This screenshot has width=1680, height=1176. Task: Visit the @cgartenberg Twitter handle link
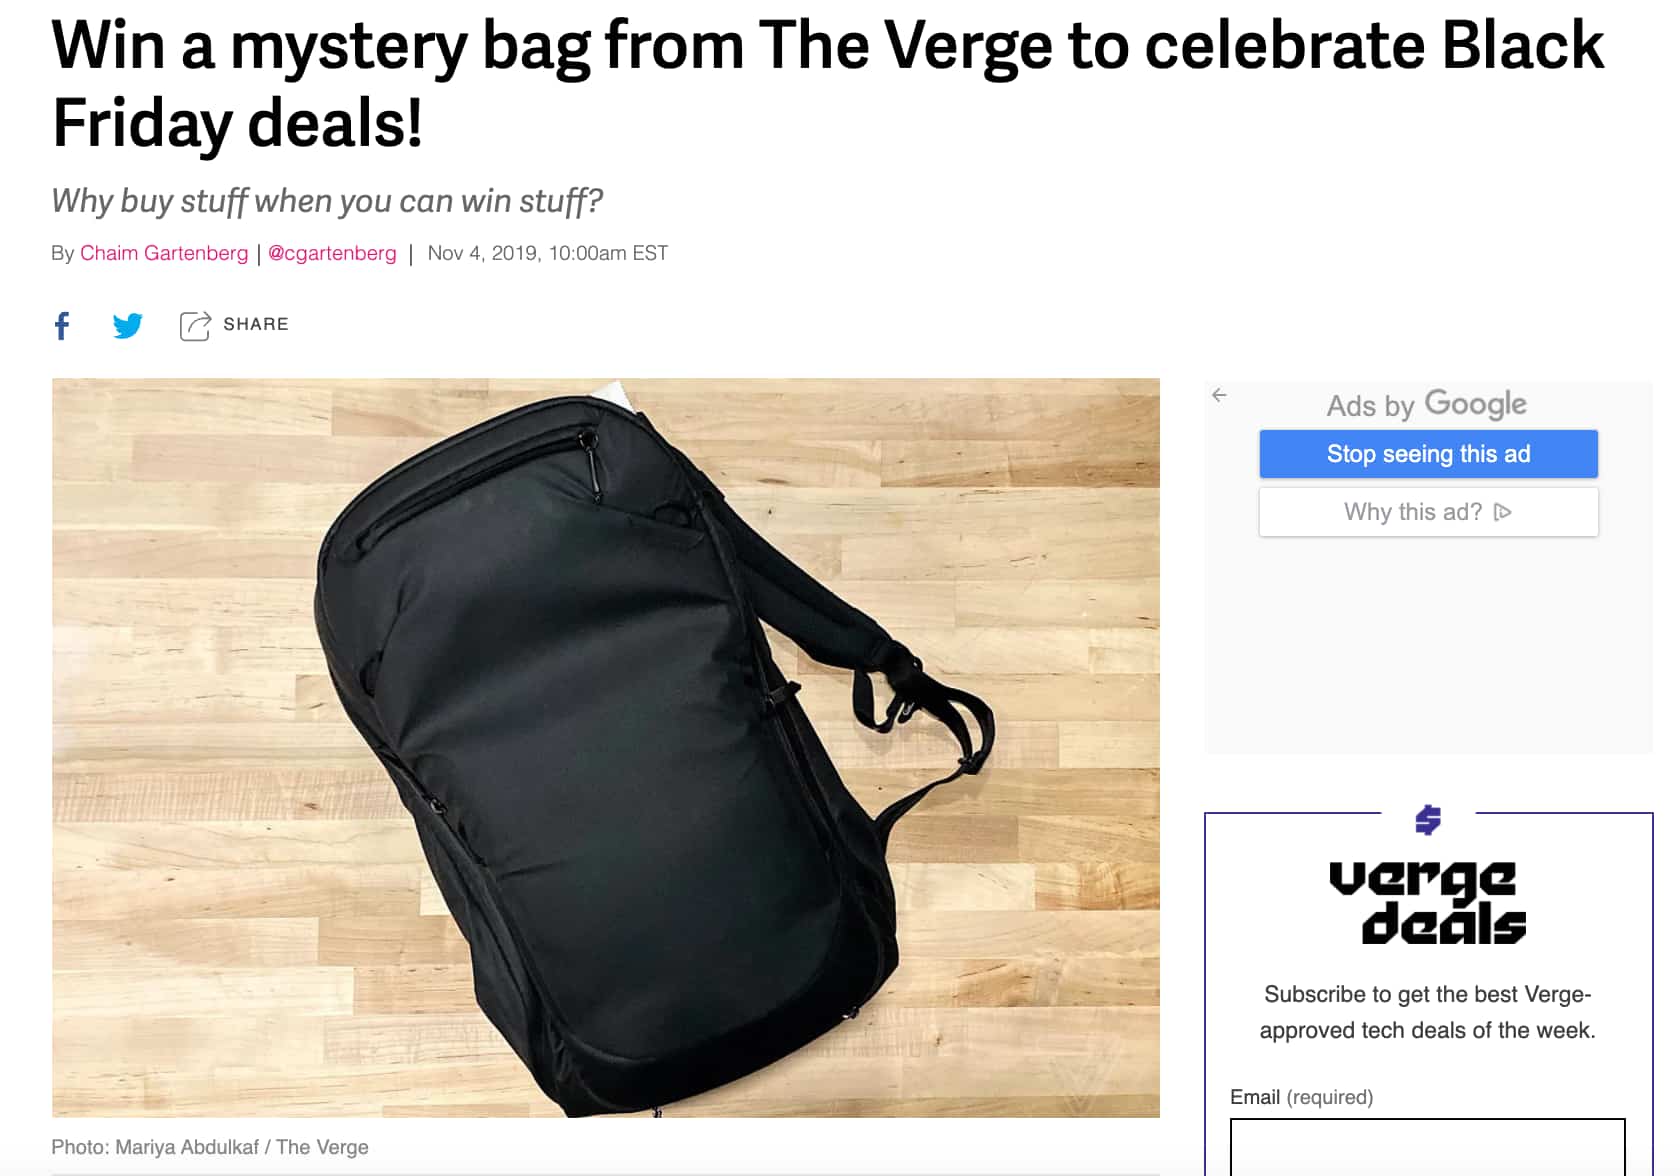pyautogui.click(x=332, y=253)
